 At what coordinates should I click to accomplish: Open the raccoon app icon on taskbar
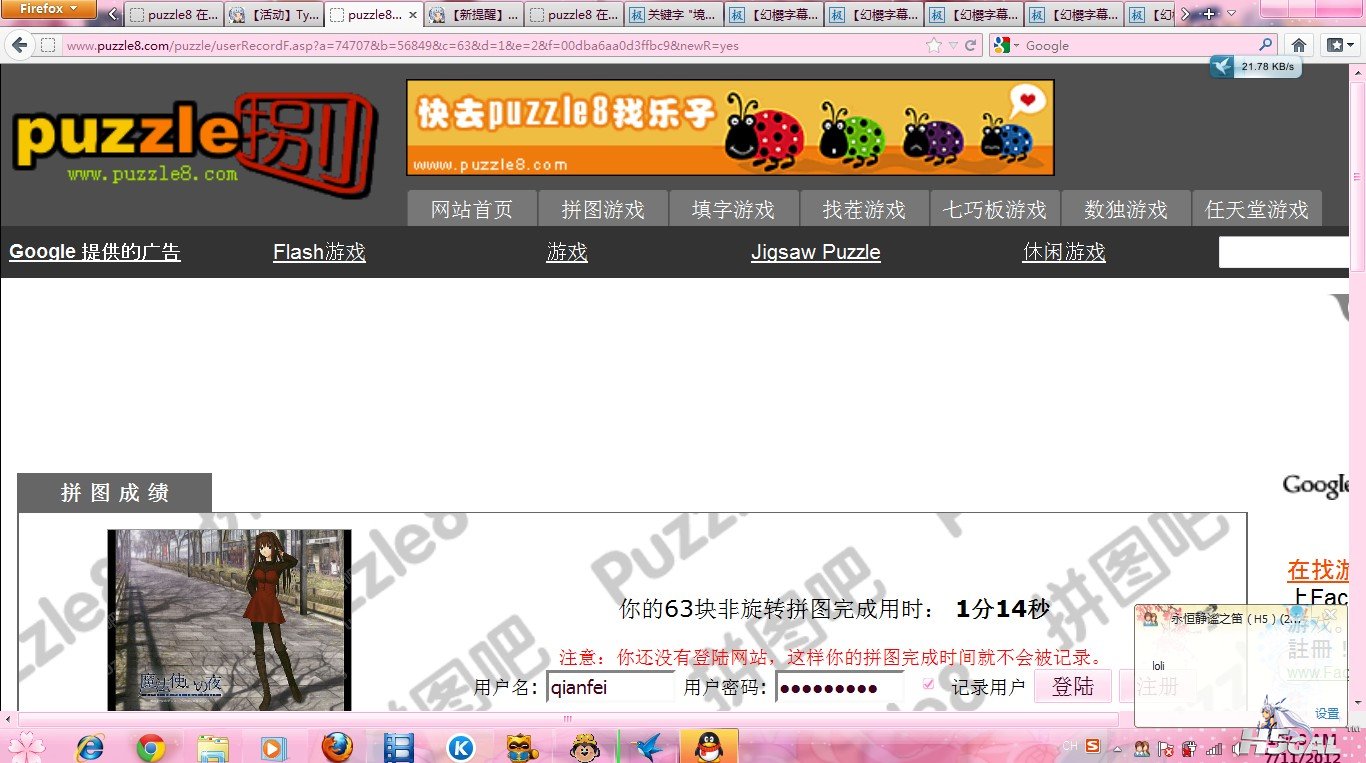click(521, 747)
